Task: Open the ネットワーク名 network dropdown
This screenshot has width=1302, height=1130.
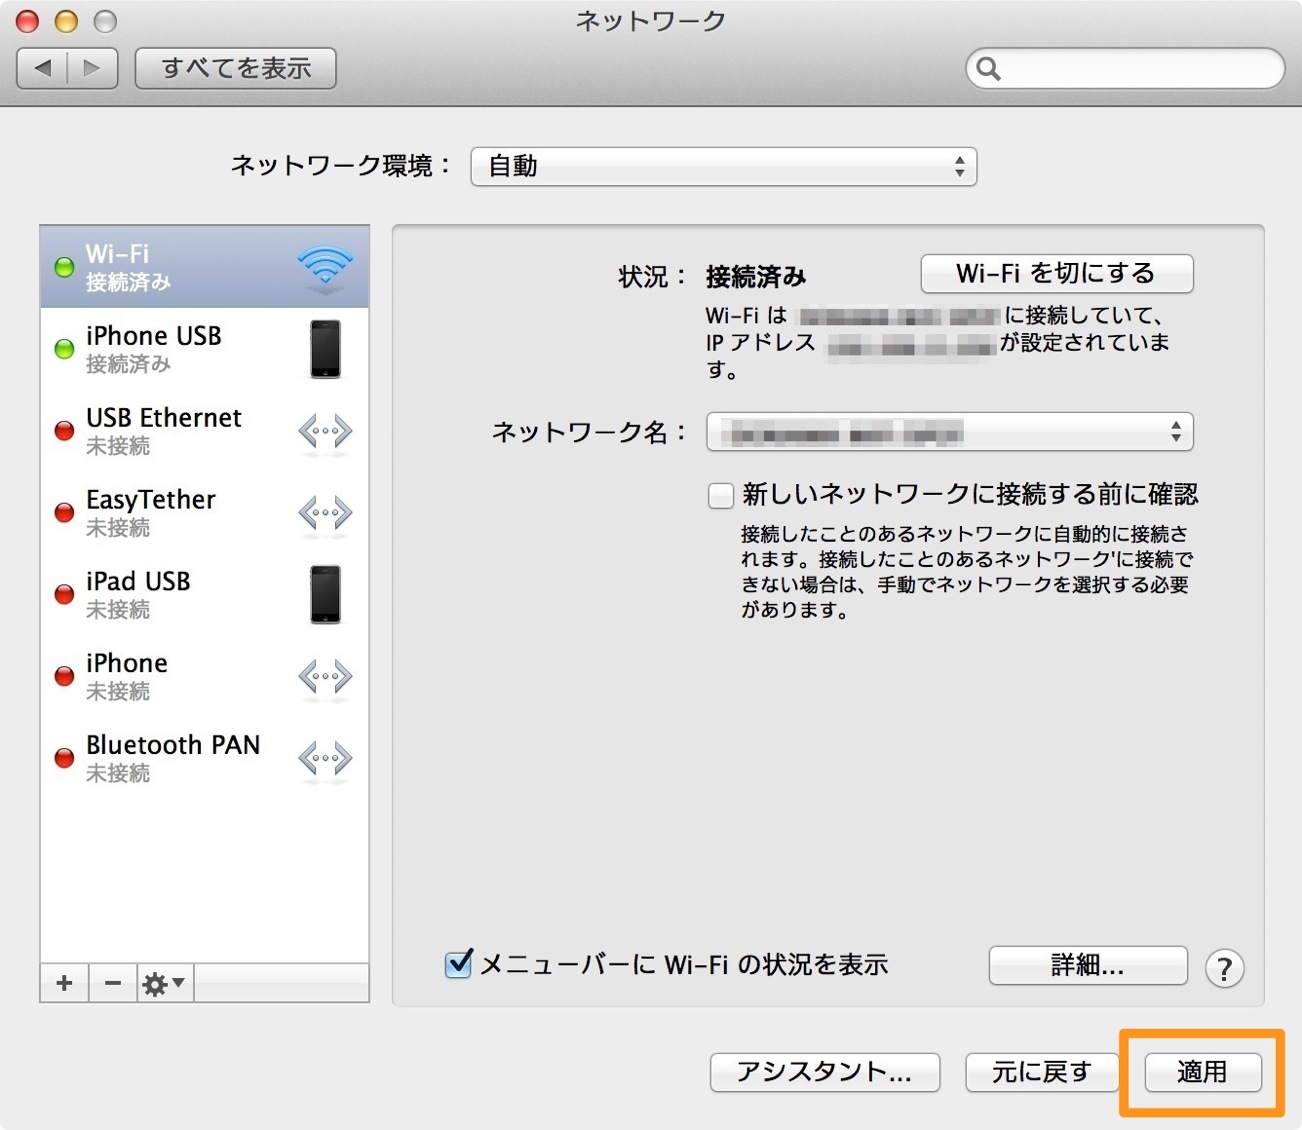Action: click(950, 432)
